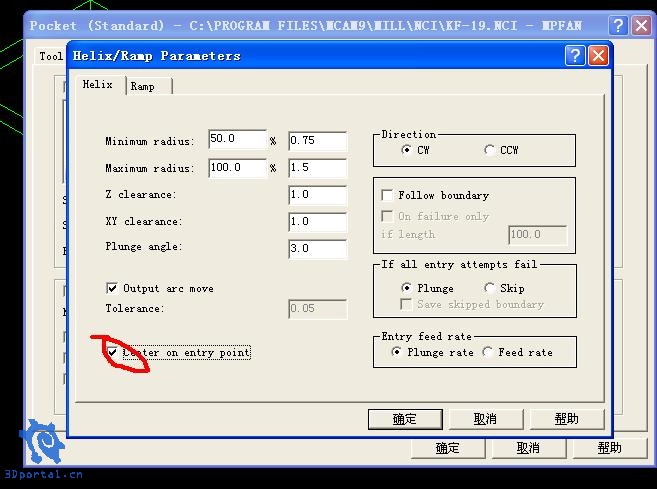The image size is (657, 489).
Task: Click the Minimum radius percent field
Action: (237, 139)
